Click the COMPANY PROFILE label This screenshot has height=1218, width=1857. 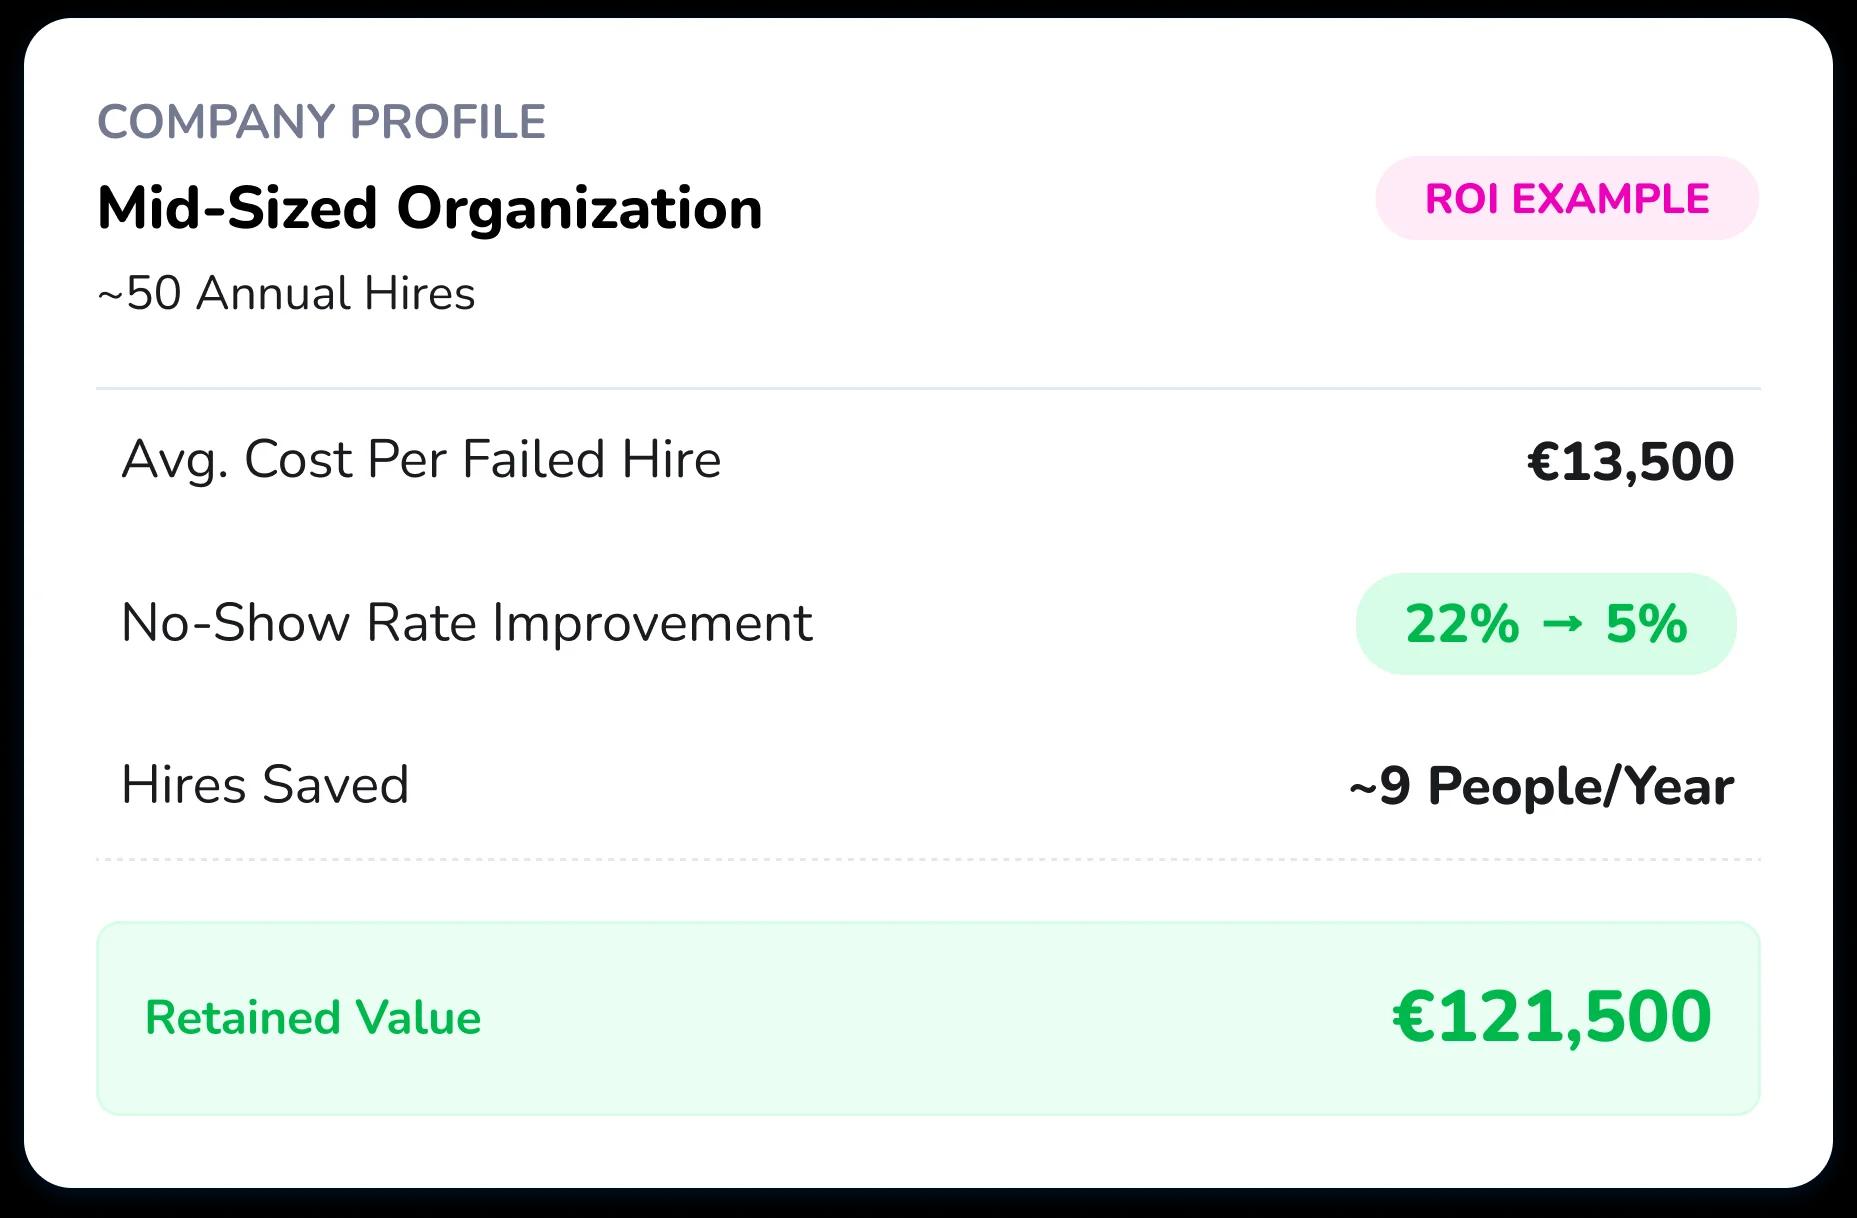pos(321,122)
